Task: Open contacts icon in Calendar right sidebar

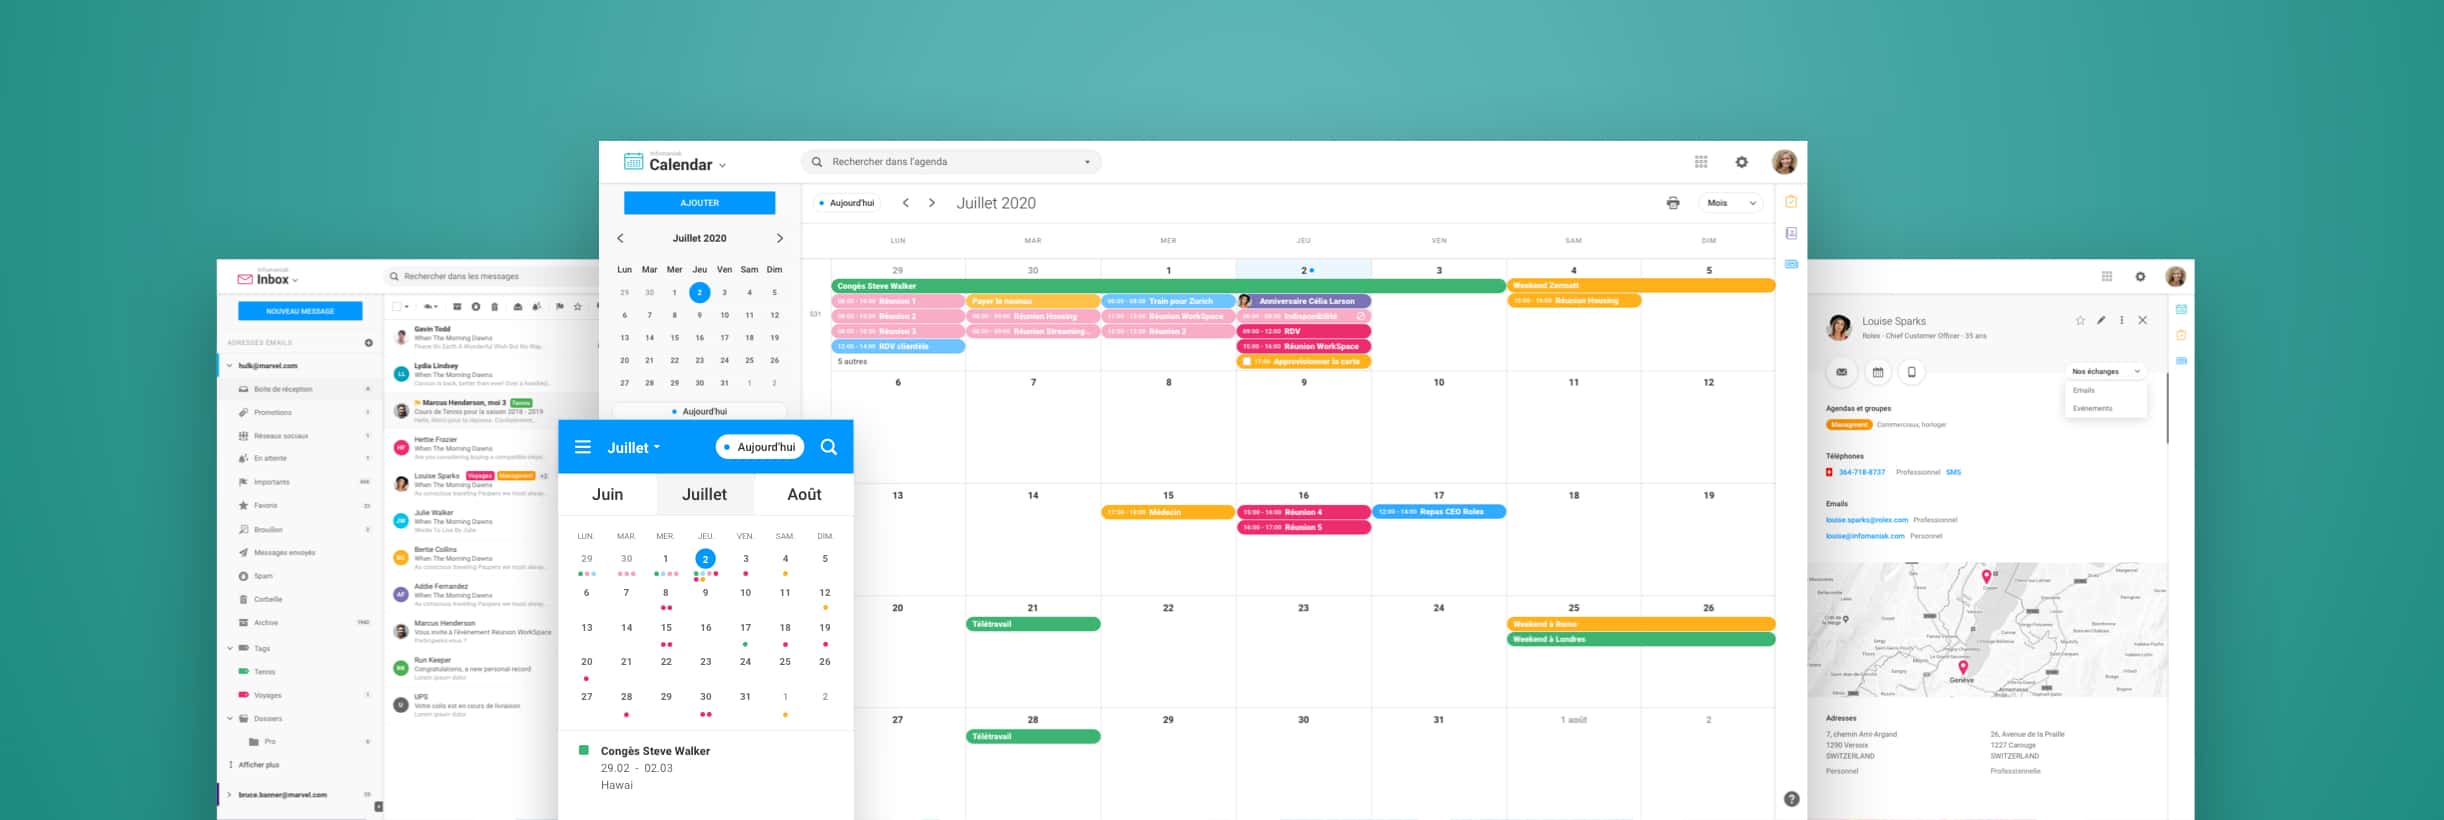Action: [x=1791, y=233]
